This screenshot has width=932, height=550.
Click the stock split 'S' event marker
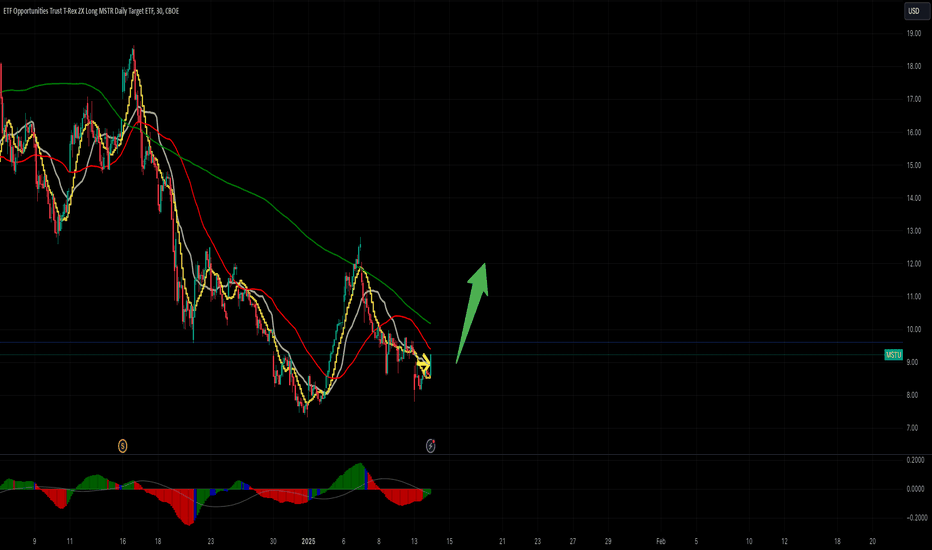point(122,445)
